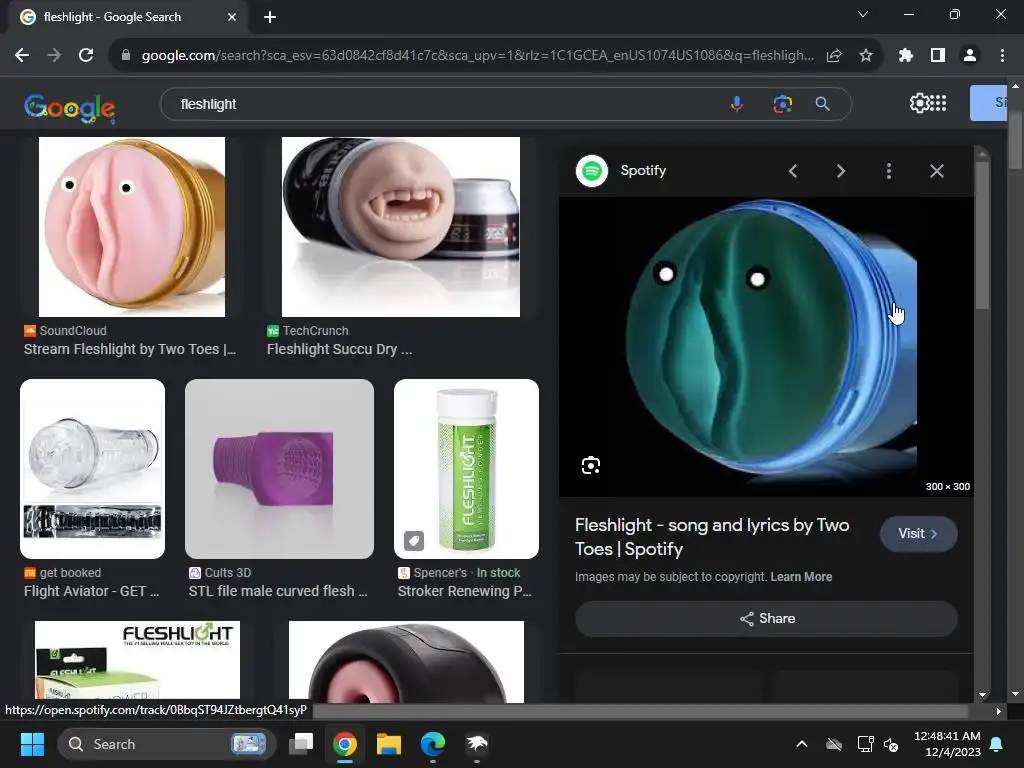Go to Google homepage via logo

coord(69,108)
